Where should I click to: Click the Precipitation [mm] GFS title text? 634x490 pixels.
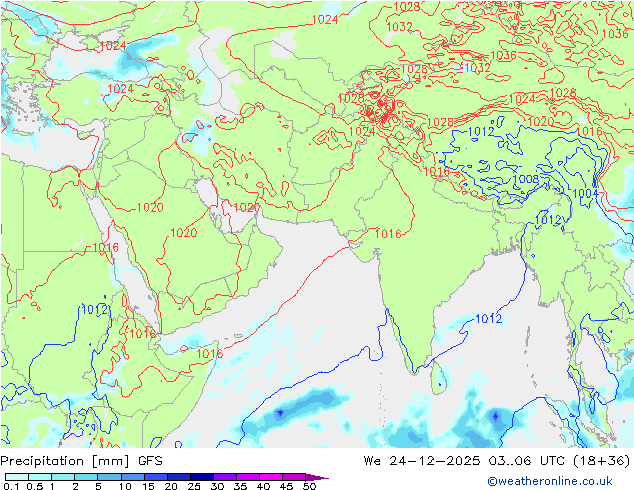point(81,461)
